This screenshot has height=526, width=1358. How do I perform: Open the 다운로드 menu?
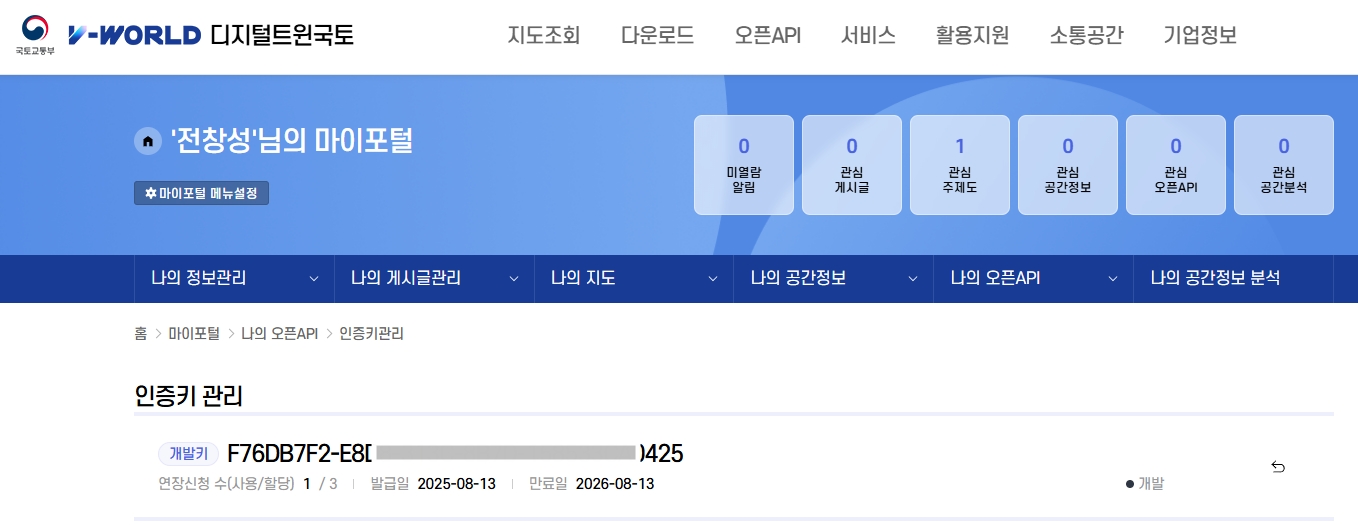[x=657, y=36]
